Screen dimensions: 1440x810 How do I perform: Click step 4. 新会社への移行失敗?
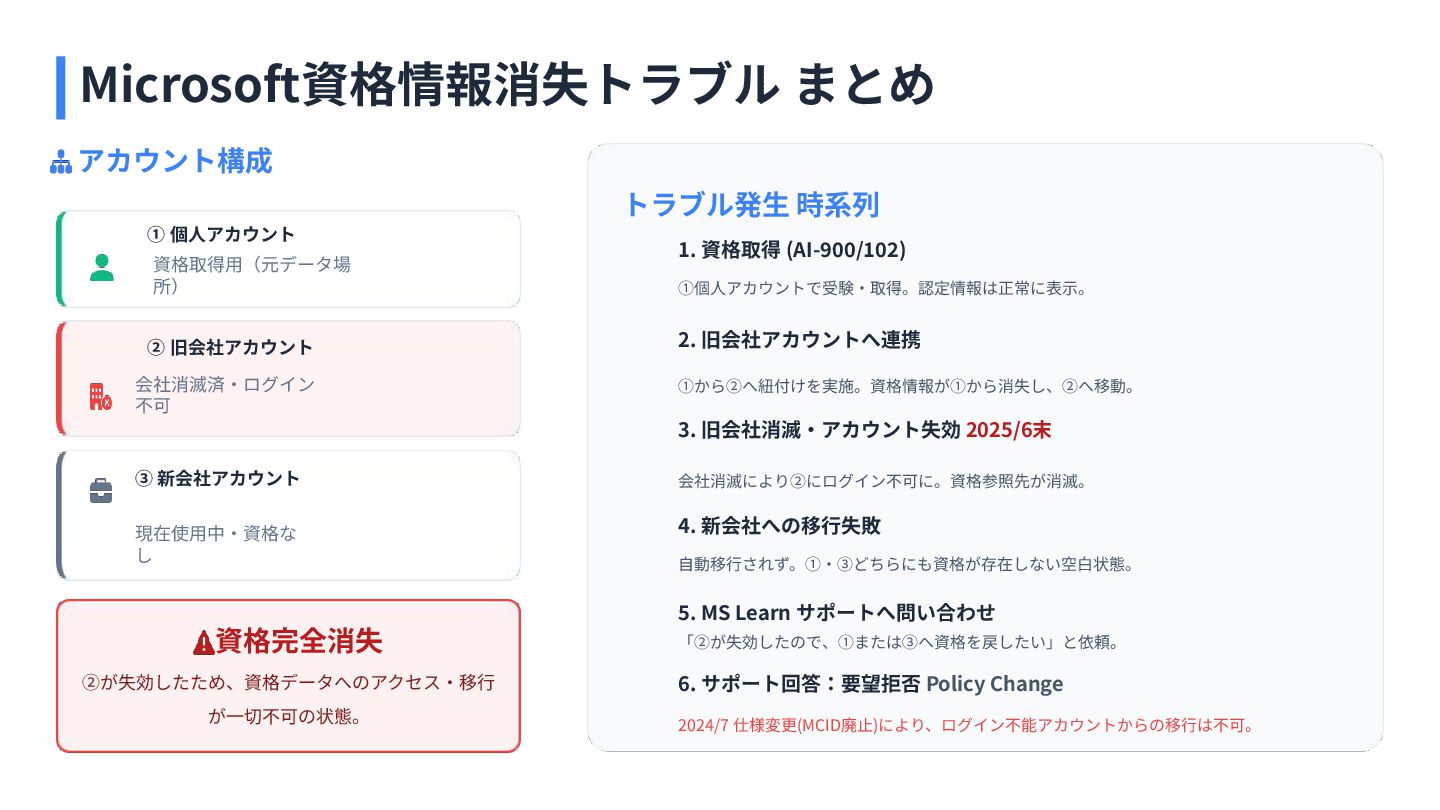[x=779, y=526]
